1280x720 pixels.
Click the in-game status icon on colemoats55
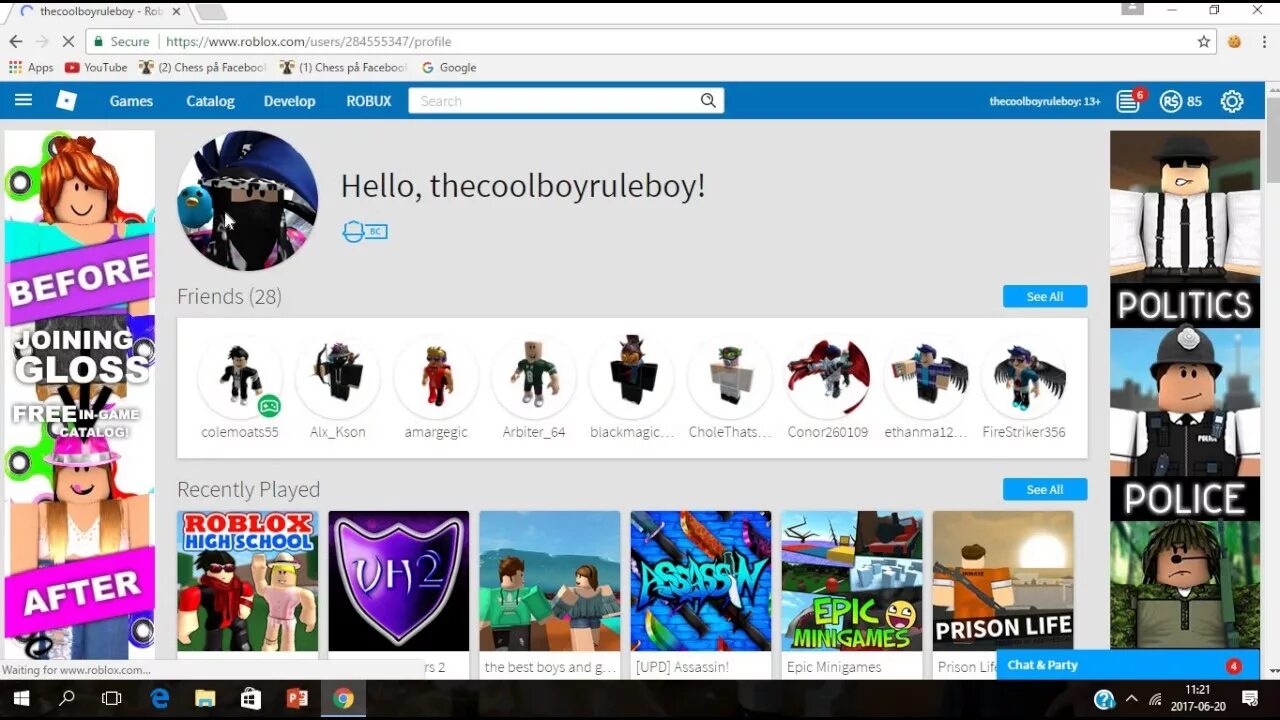[268, 406]
